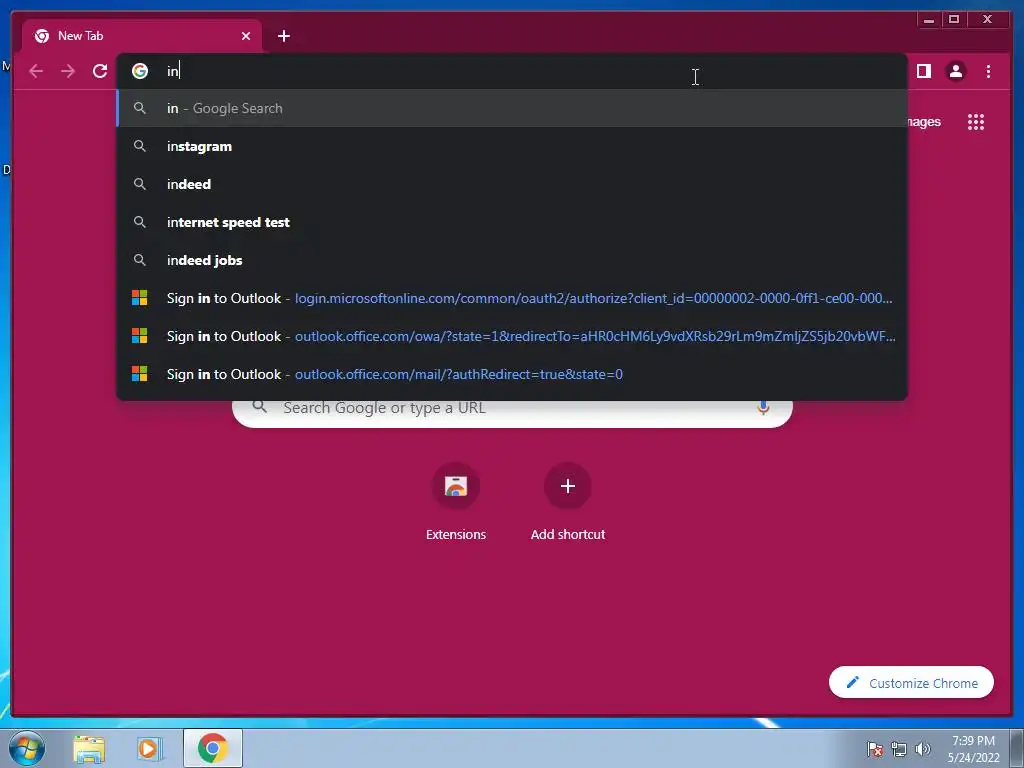Screen dimensions: 1024x768
Task: Click the search icon beside "indeed jobs"
Action: (140, 260)
